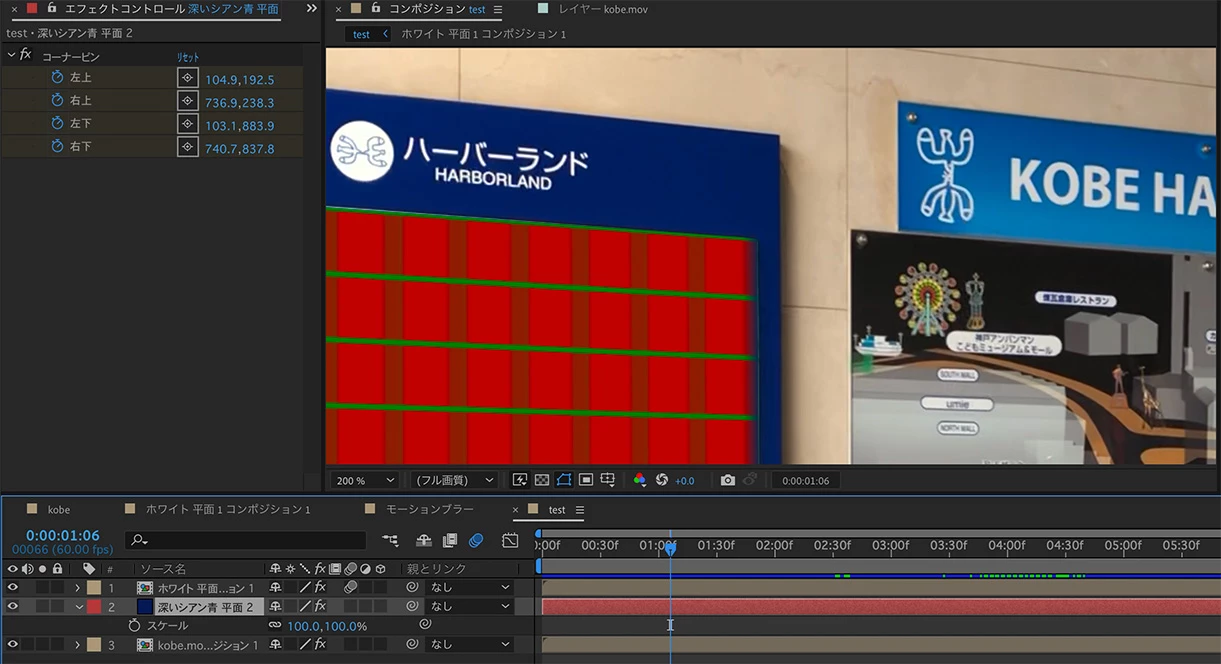Toggle the fx switch on Corner Pin effect

[25, 55]
